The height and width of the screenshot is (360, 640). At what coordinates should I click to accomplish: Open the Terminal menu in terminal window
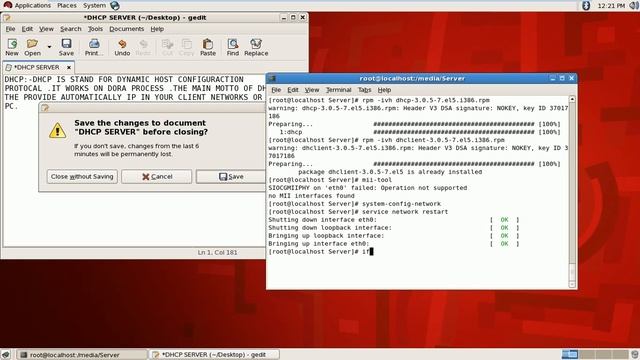[338, 90]
